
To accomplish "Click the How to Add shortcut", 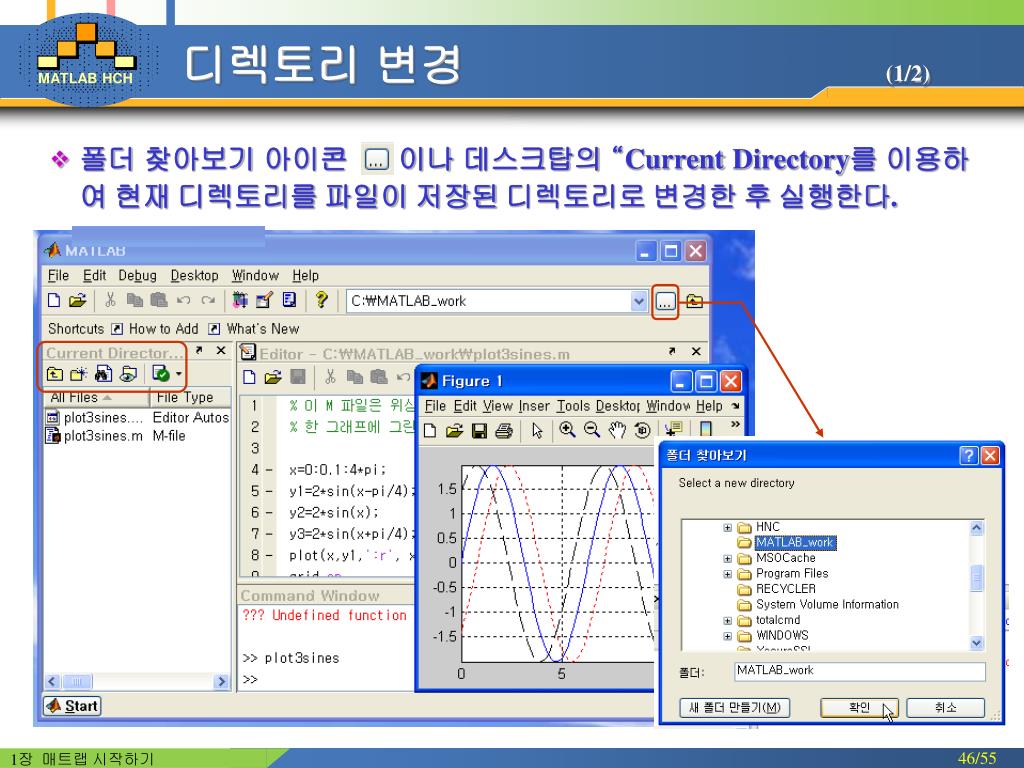I will 155,328.
